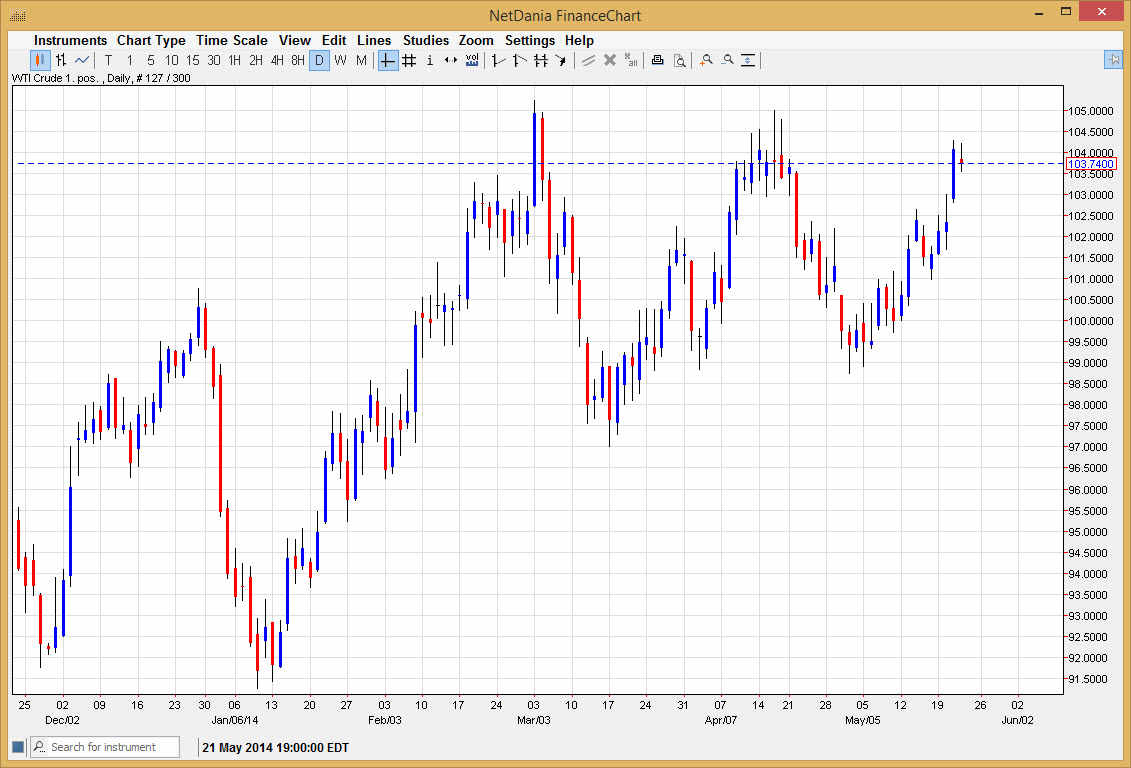Toggle the crosshair cursor button
The width and height of the screenshot is (1131, 768).
click(387, 61)
